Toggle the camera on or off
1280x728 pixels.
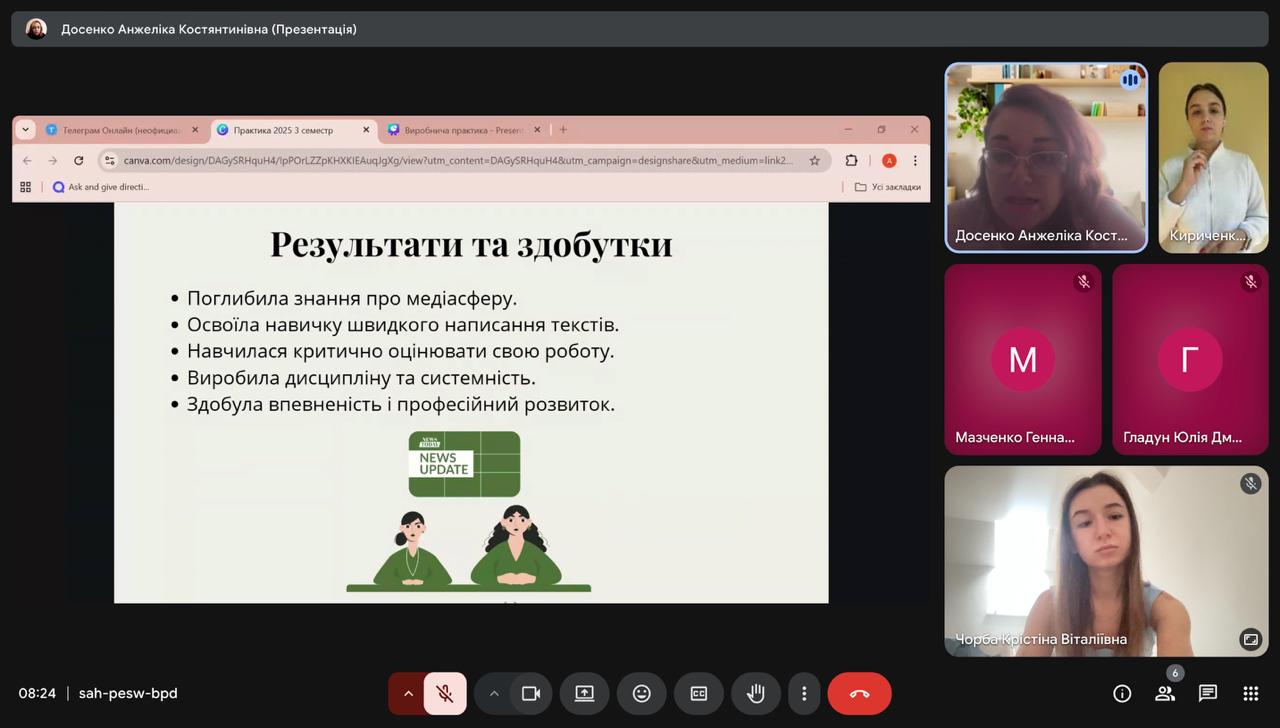531,693
